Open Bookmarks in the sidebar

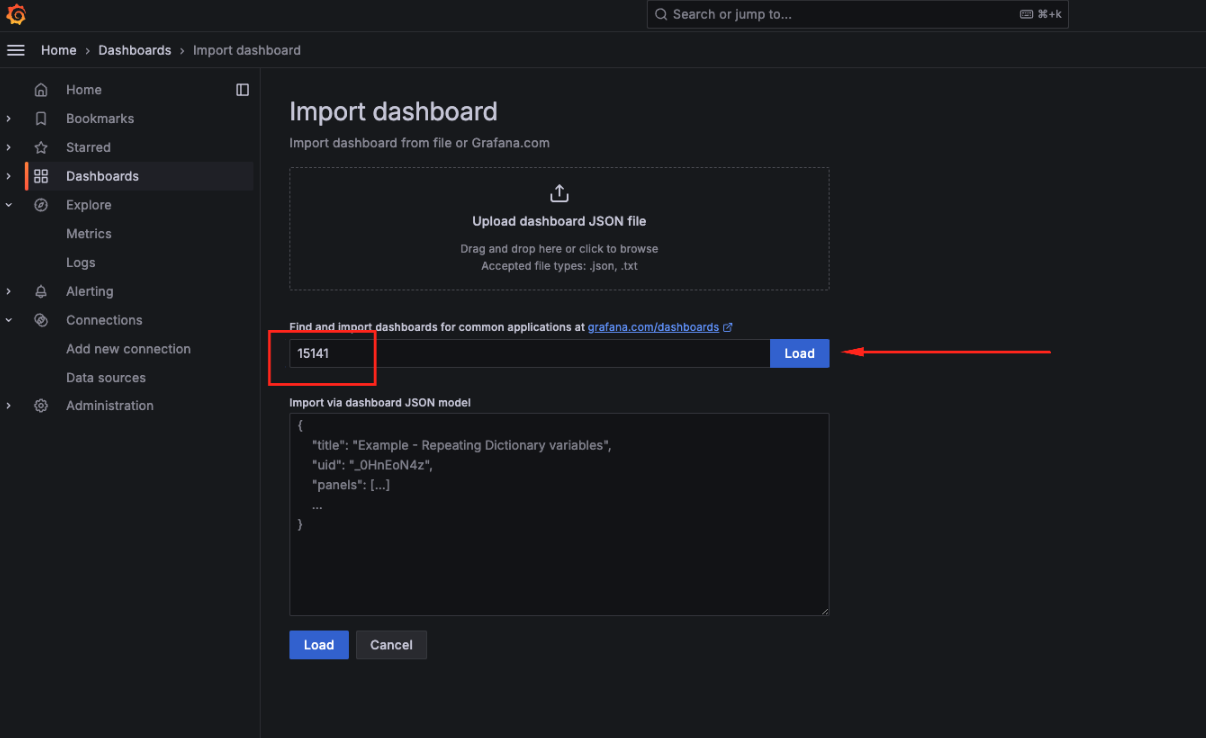[100, 118]
